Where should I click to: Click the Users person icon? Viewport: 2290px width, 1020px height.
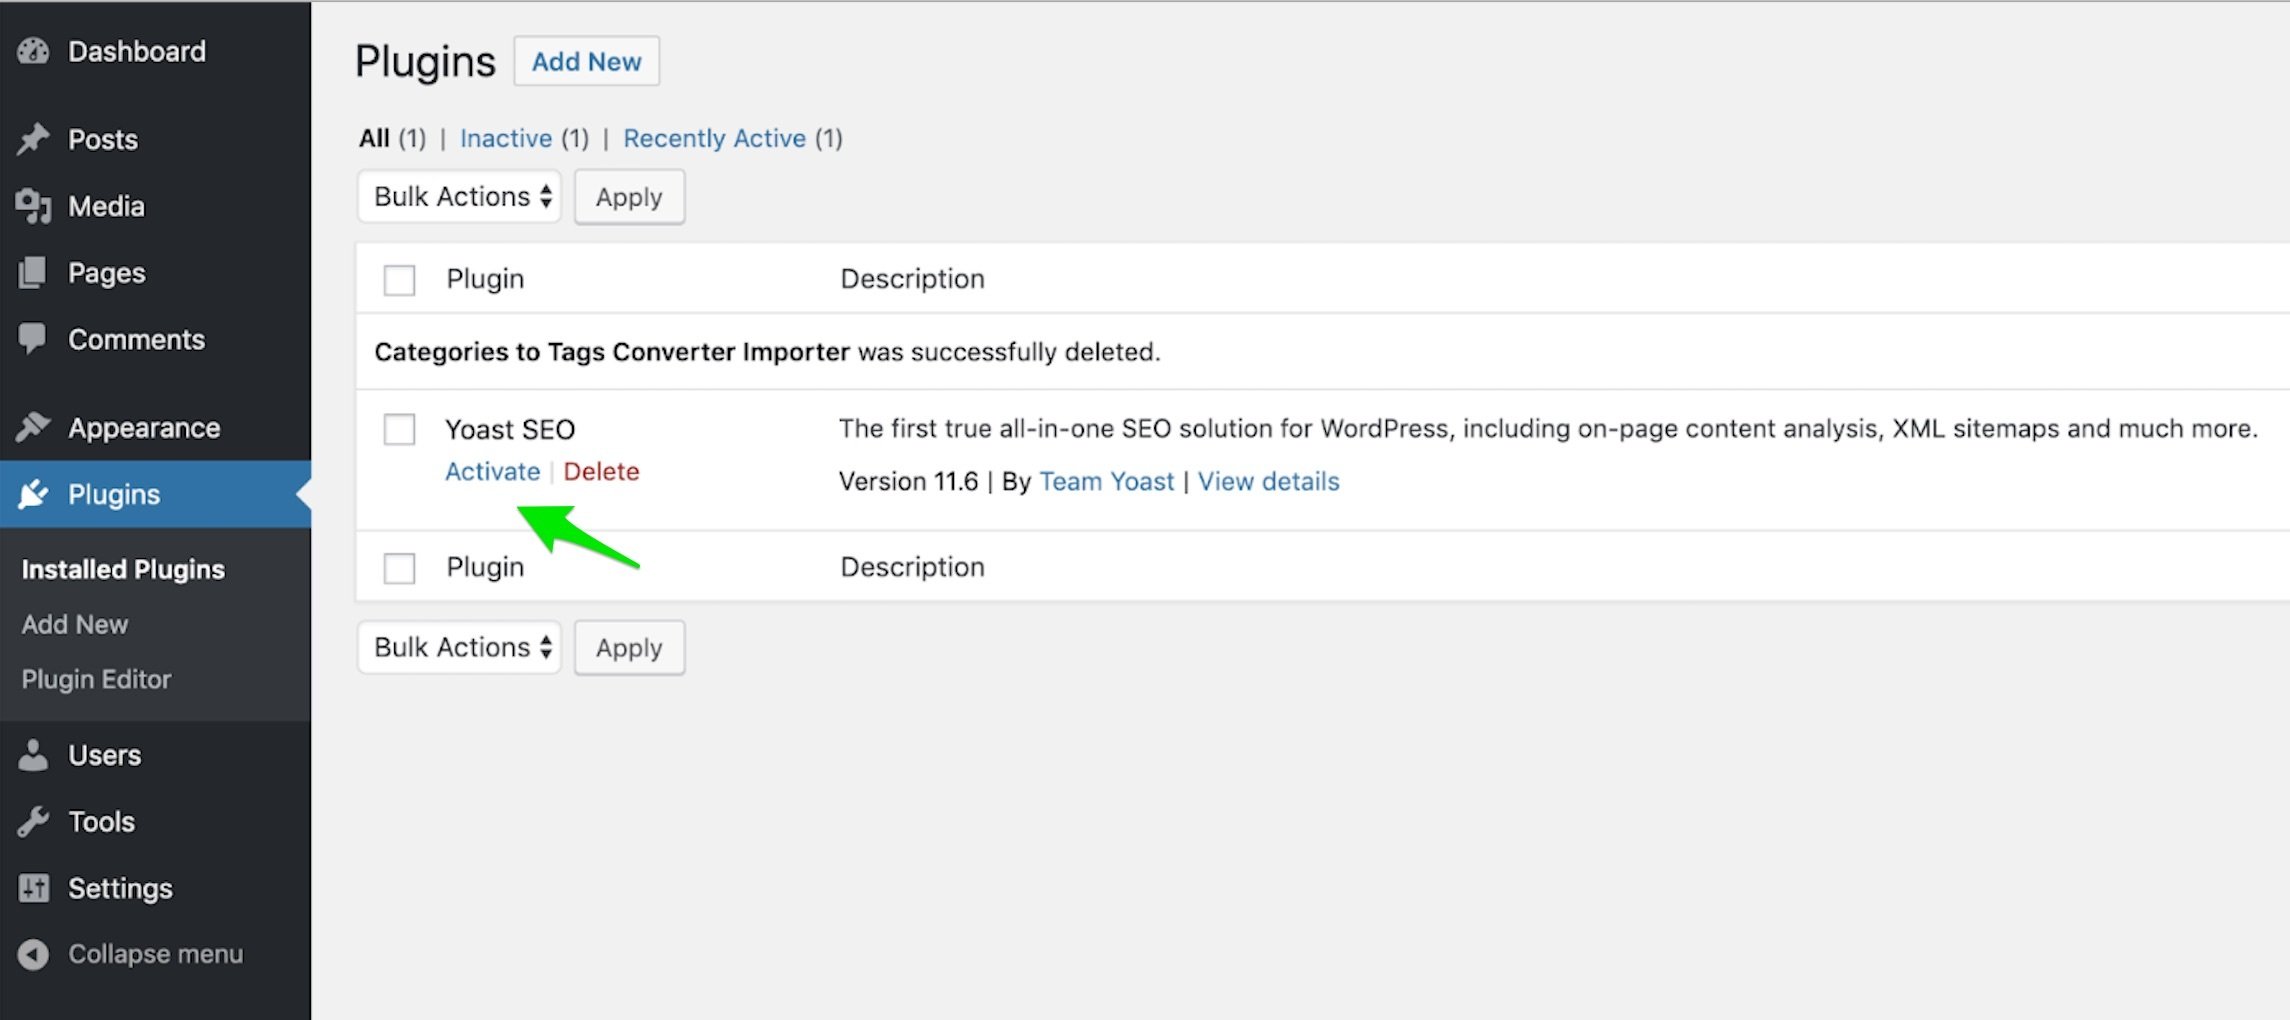[33, 755]
